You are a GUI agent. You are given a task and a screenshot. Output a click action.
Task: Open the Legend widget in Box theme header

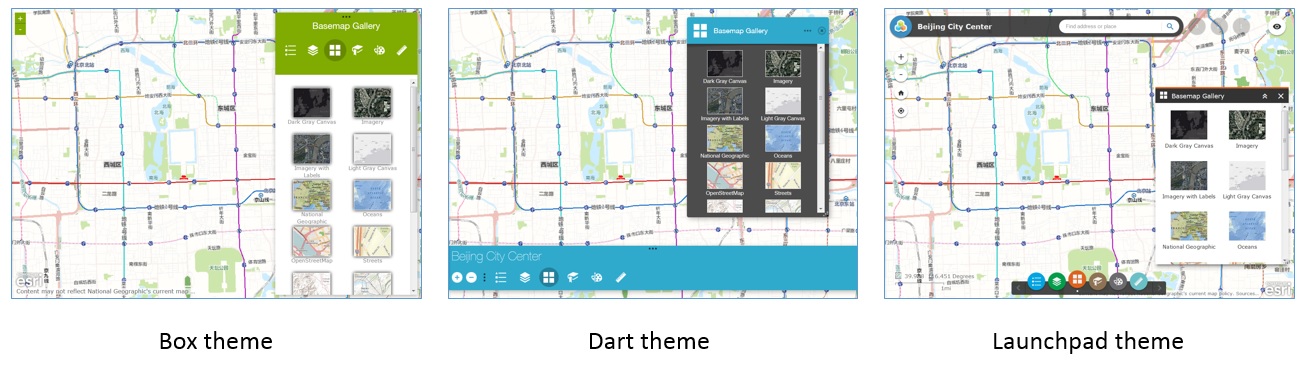pos(290,50)
